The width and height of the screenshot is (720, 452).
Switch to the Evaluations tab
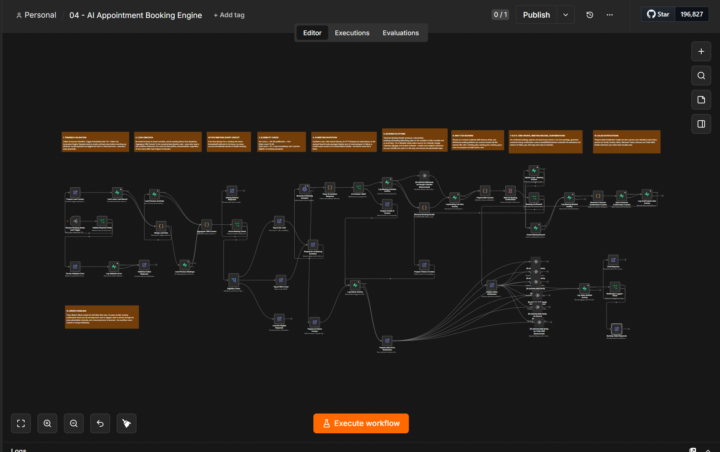point(400,33)
